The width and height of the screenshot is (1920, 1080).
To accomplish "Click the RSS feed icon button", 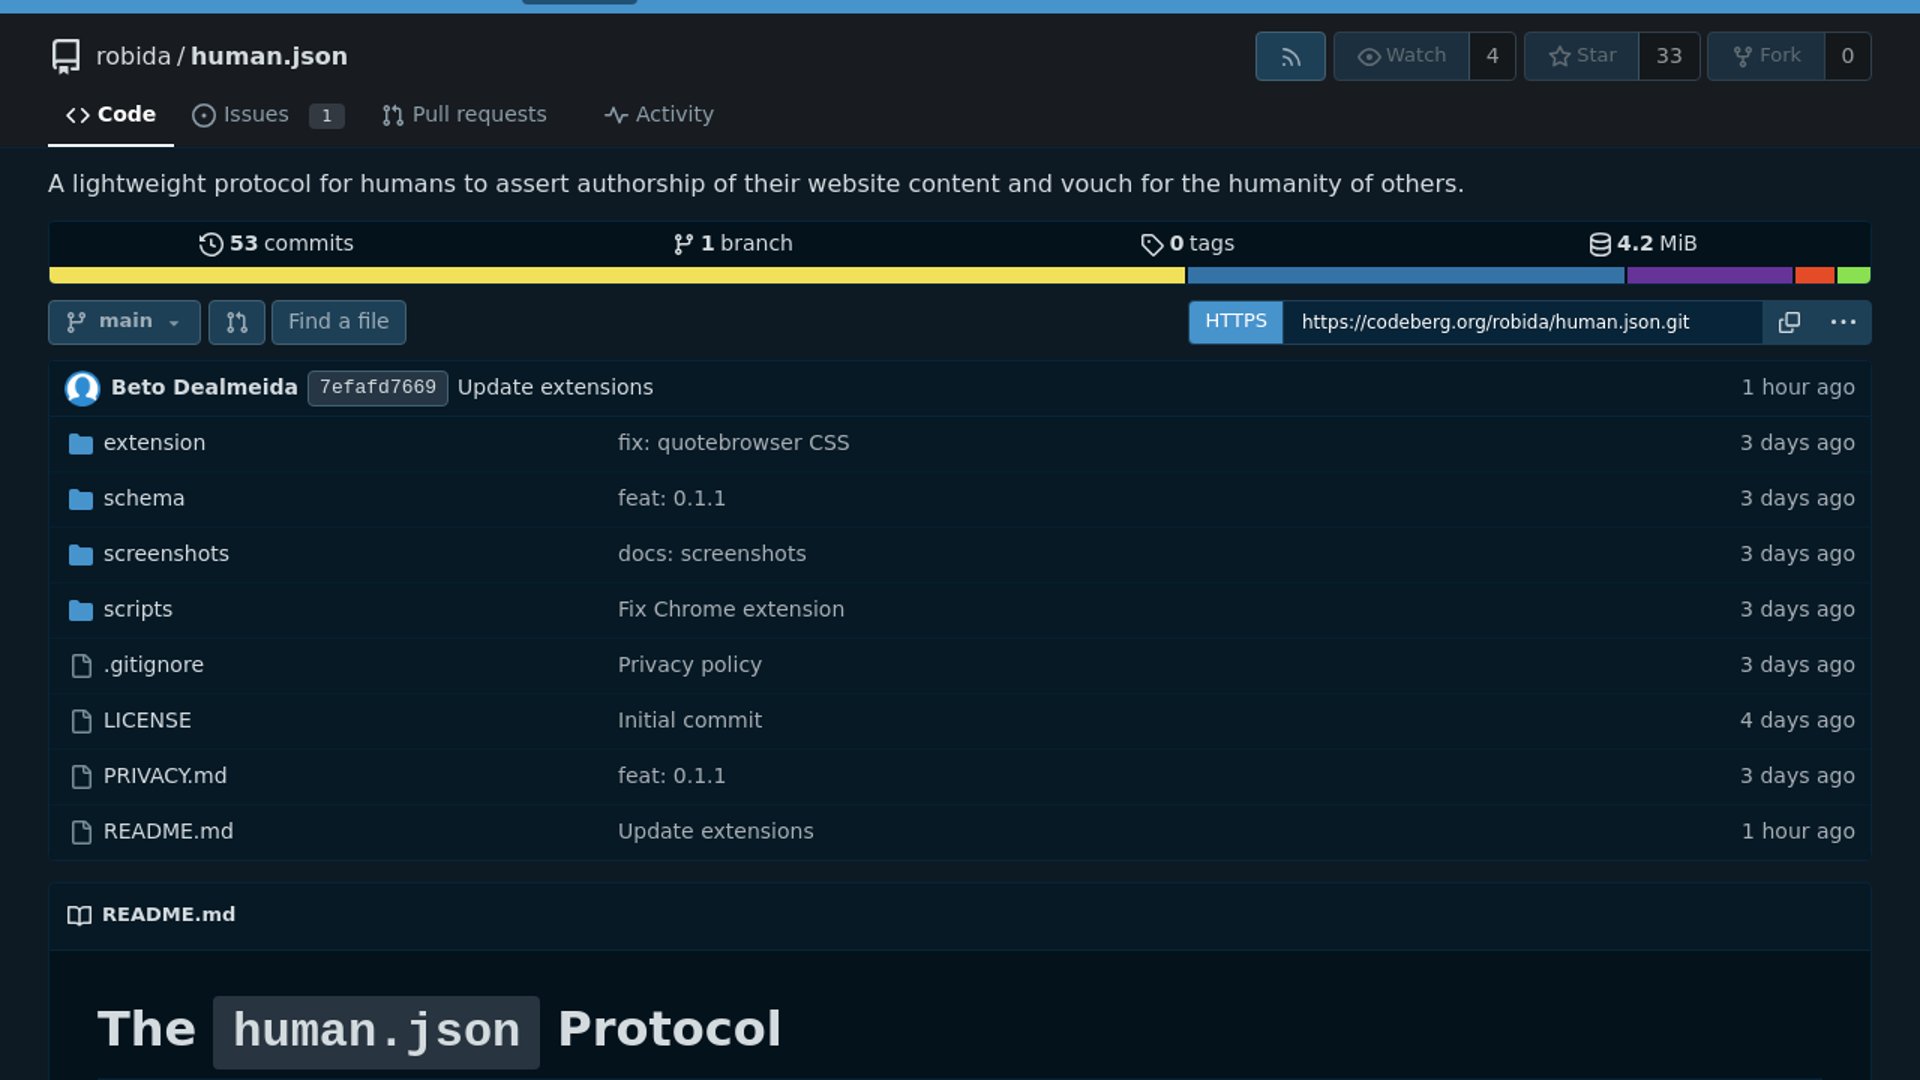I will [x=1290, y=57].
